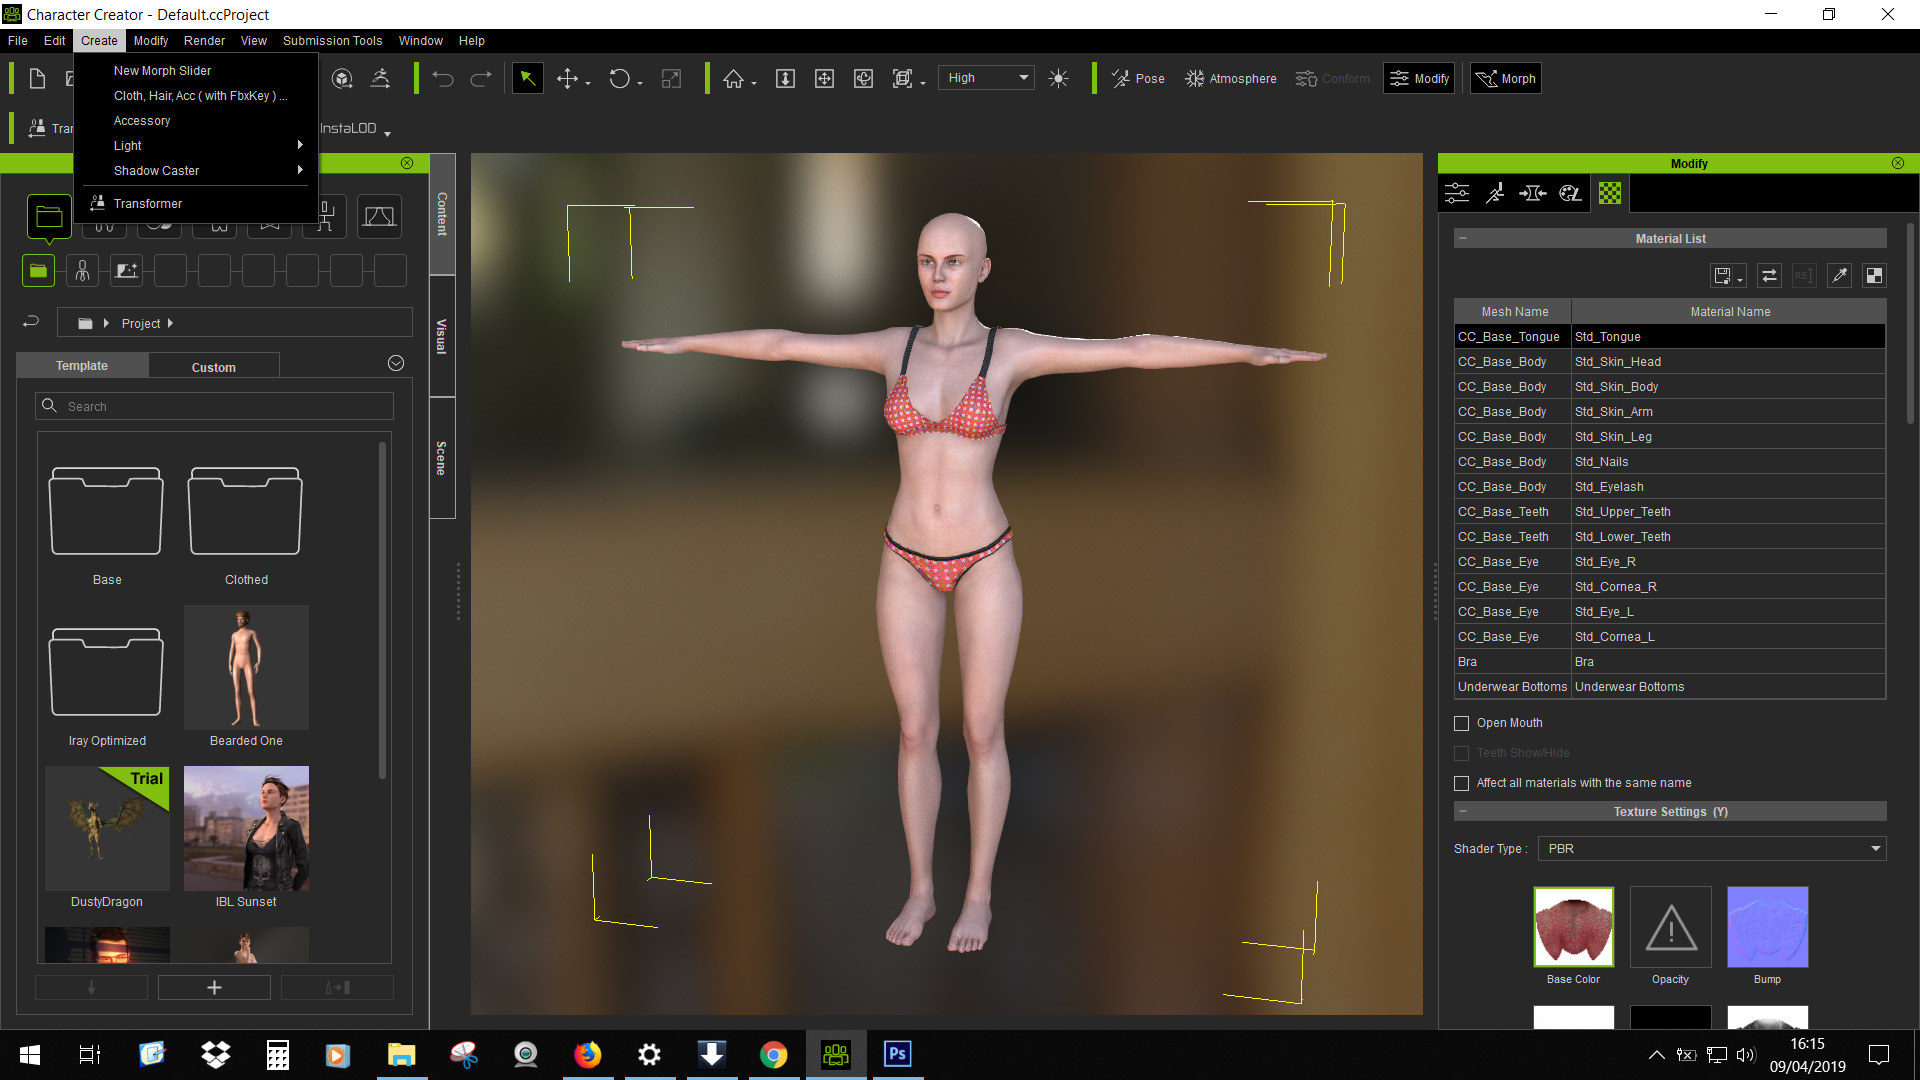Screen dimensions: 1920x1080
Task: Select the Bump texture swatch
Action: pyautogui.click(x=1767, y=927)
